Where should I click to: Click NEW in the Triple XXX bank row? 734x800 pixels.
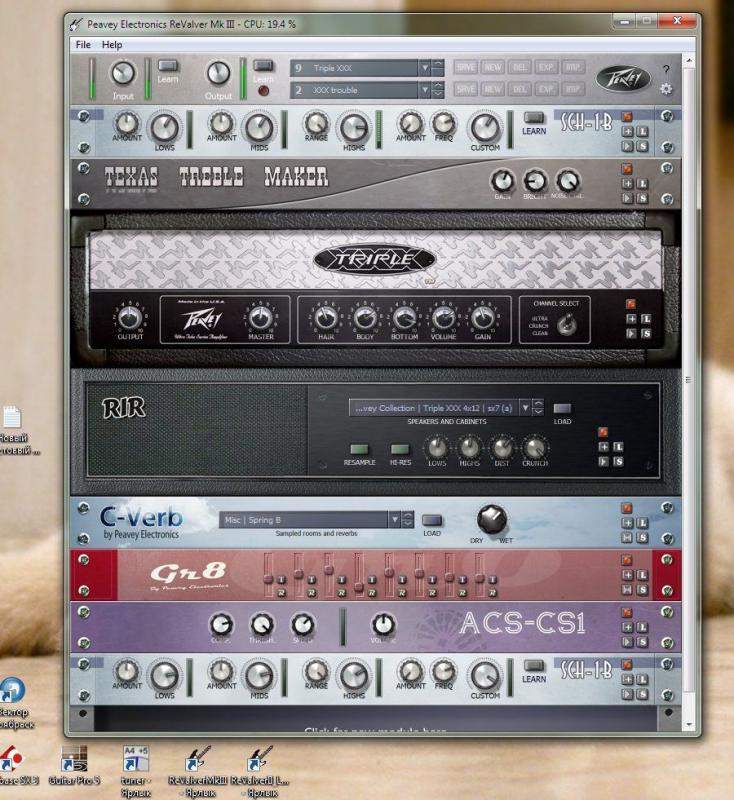pyautogui.click(x=492, y=67)
